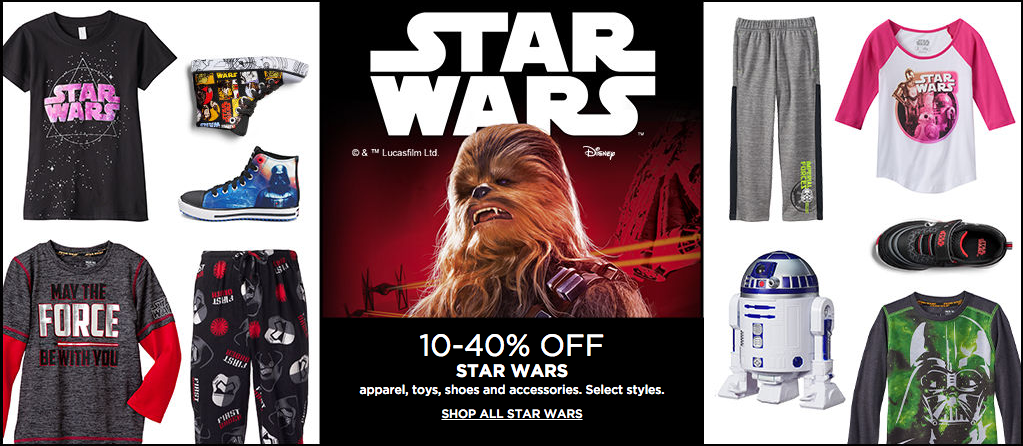Screen dimensions: 1023x446
Task: Open the gray Imperial Forces sweatpants
Action: (775, 119)
